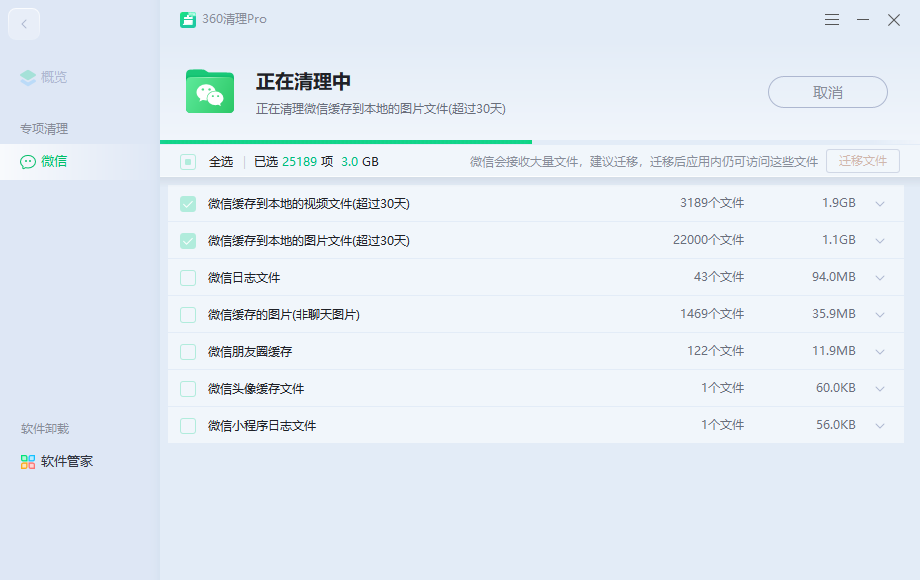The height and width of the screenshot is (580, 920).
Task: Click the back arrow button
Action: (24, 24)
